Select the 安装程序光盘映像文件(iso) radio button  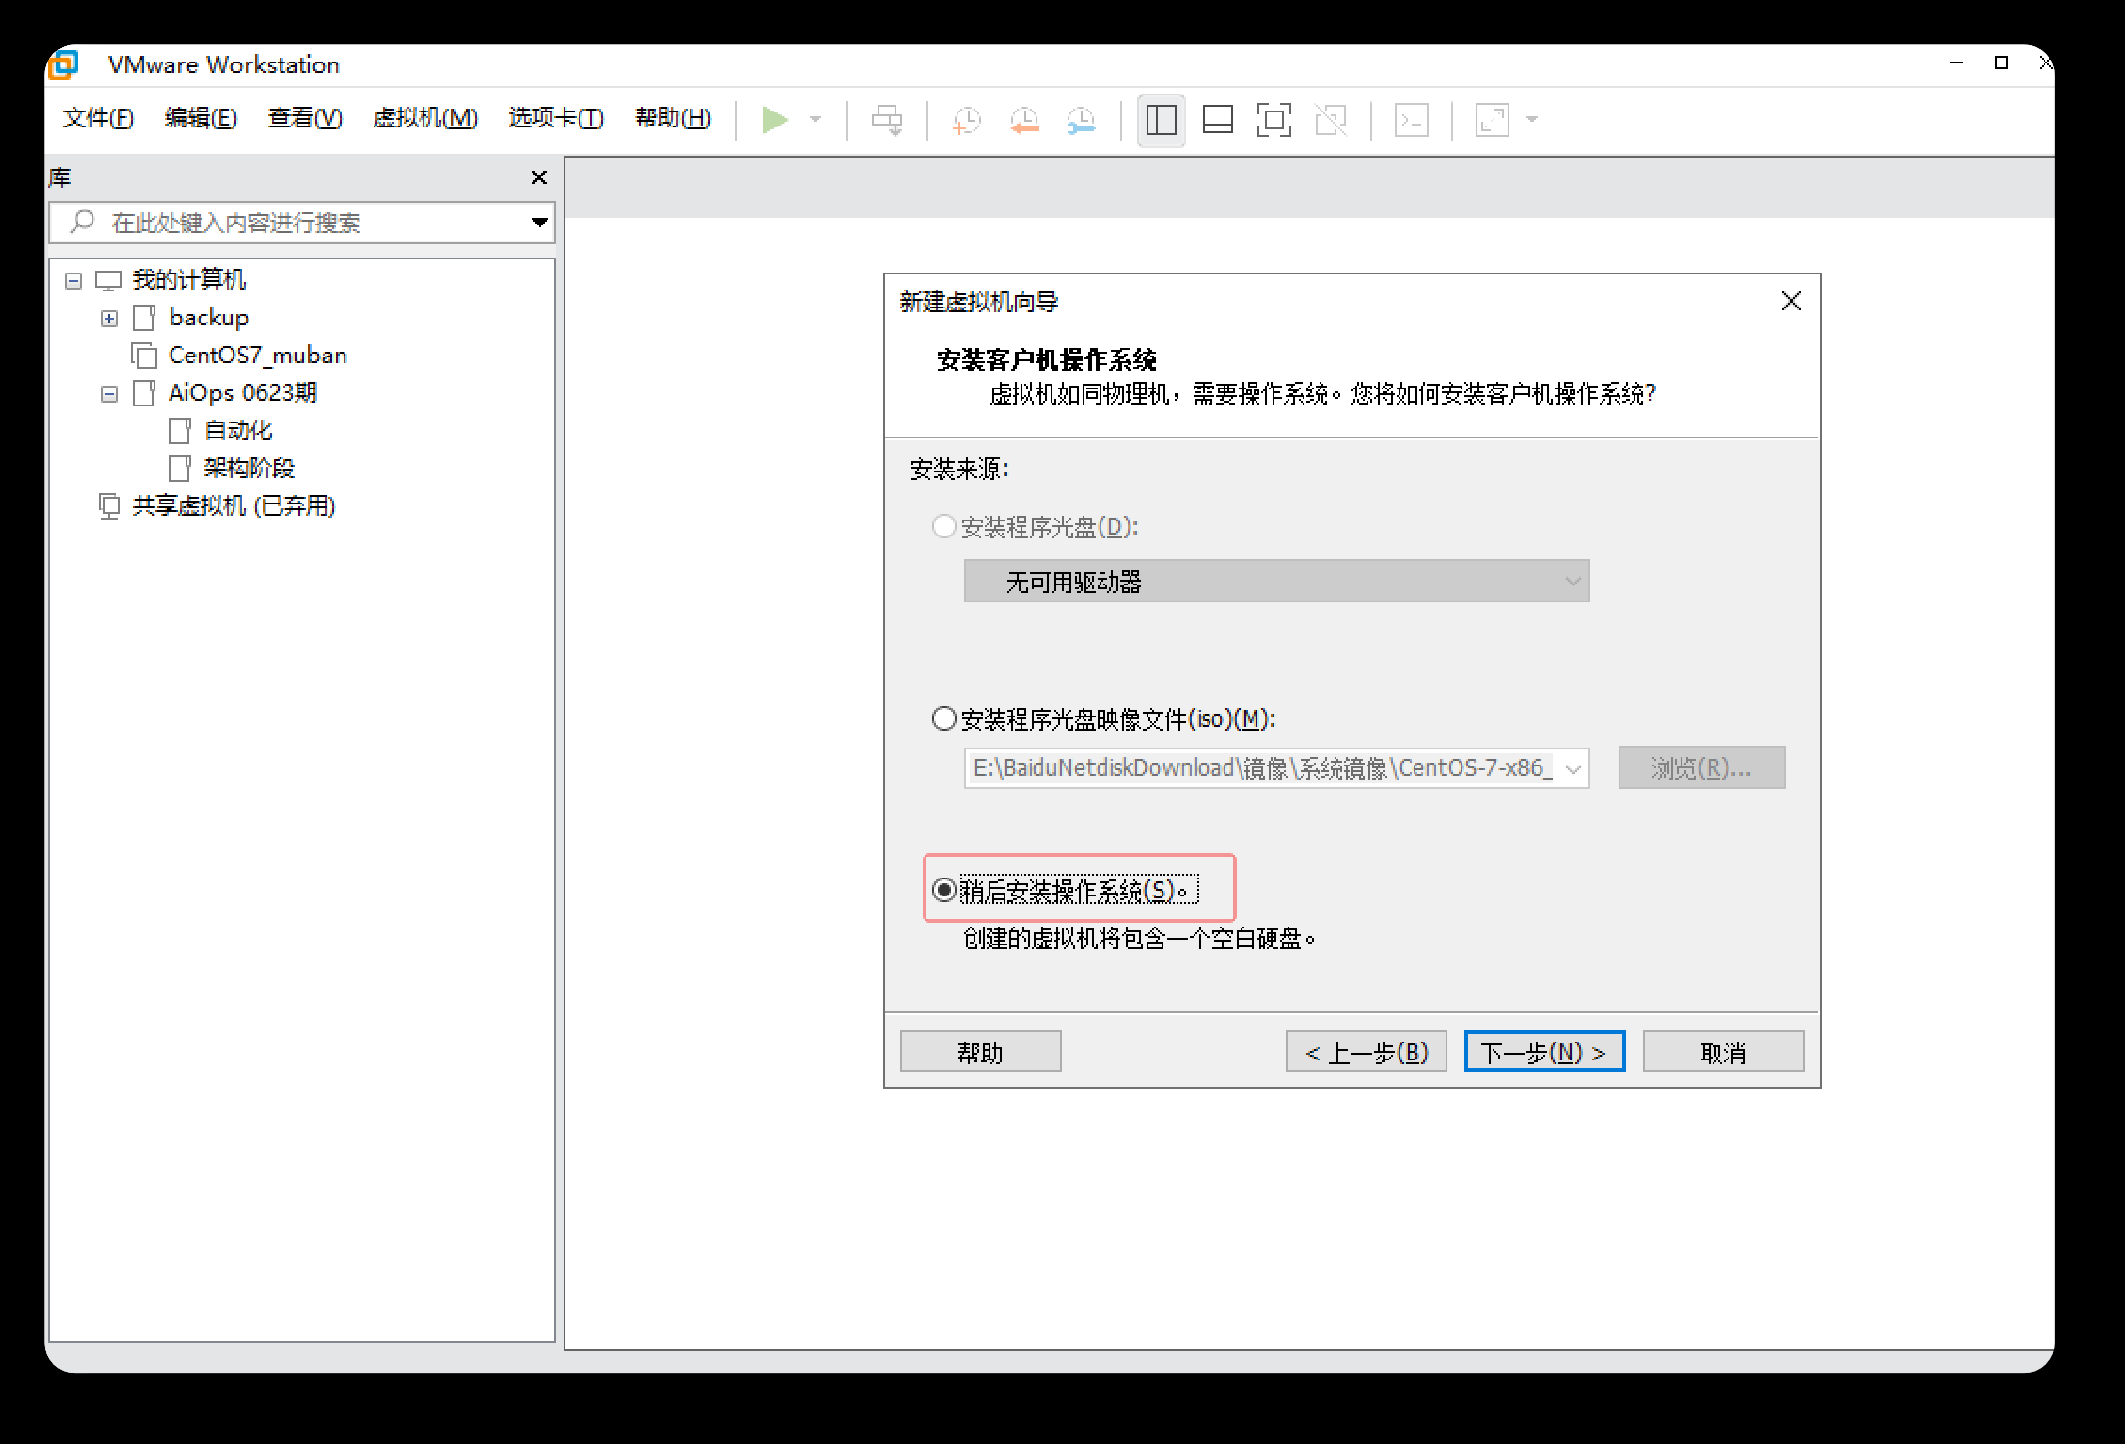tap(944, 719)
